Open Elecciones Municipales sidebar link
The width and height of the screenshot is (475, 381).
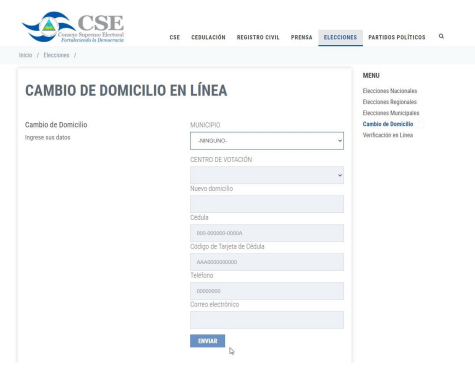point(391,113)
